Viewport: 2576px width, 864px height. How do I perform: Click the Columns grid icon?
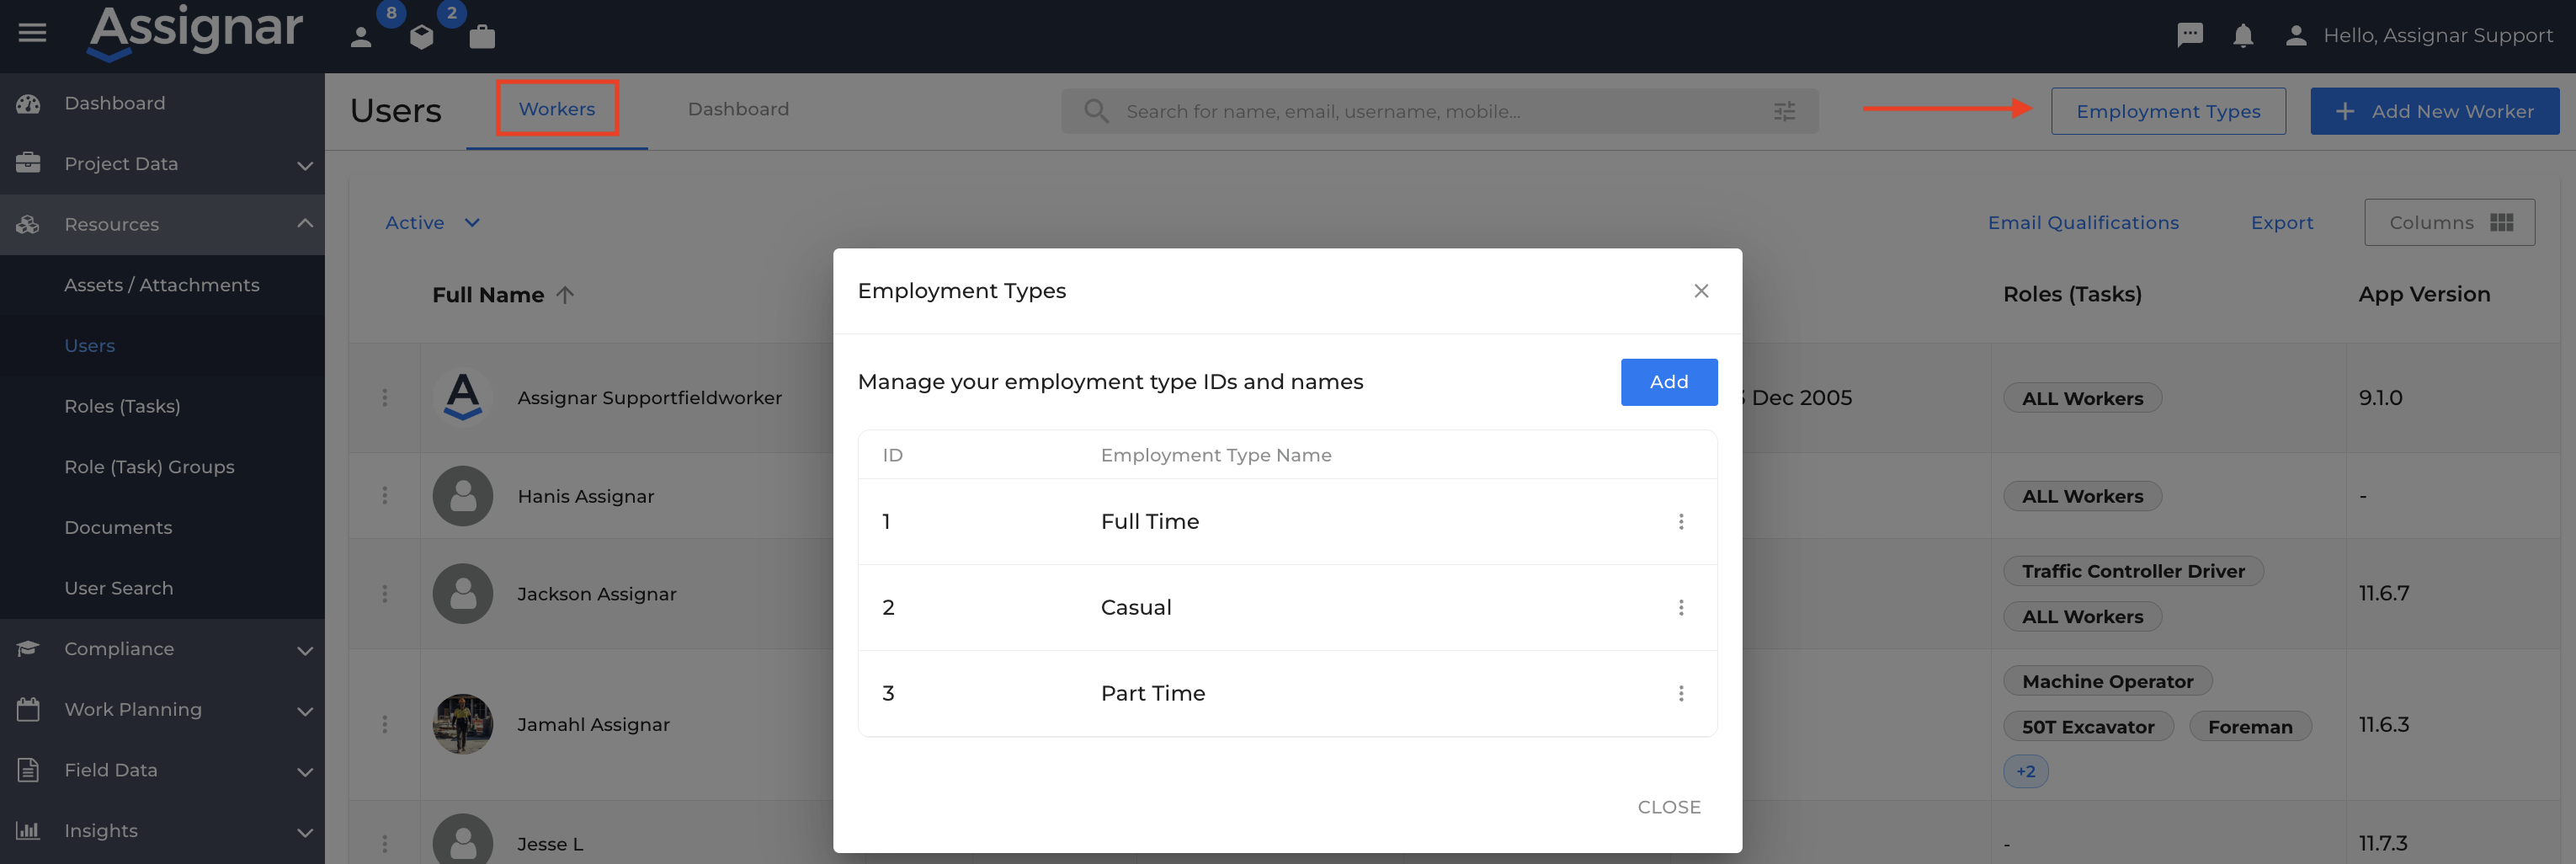(2501, 222)
